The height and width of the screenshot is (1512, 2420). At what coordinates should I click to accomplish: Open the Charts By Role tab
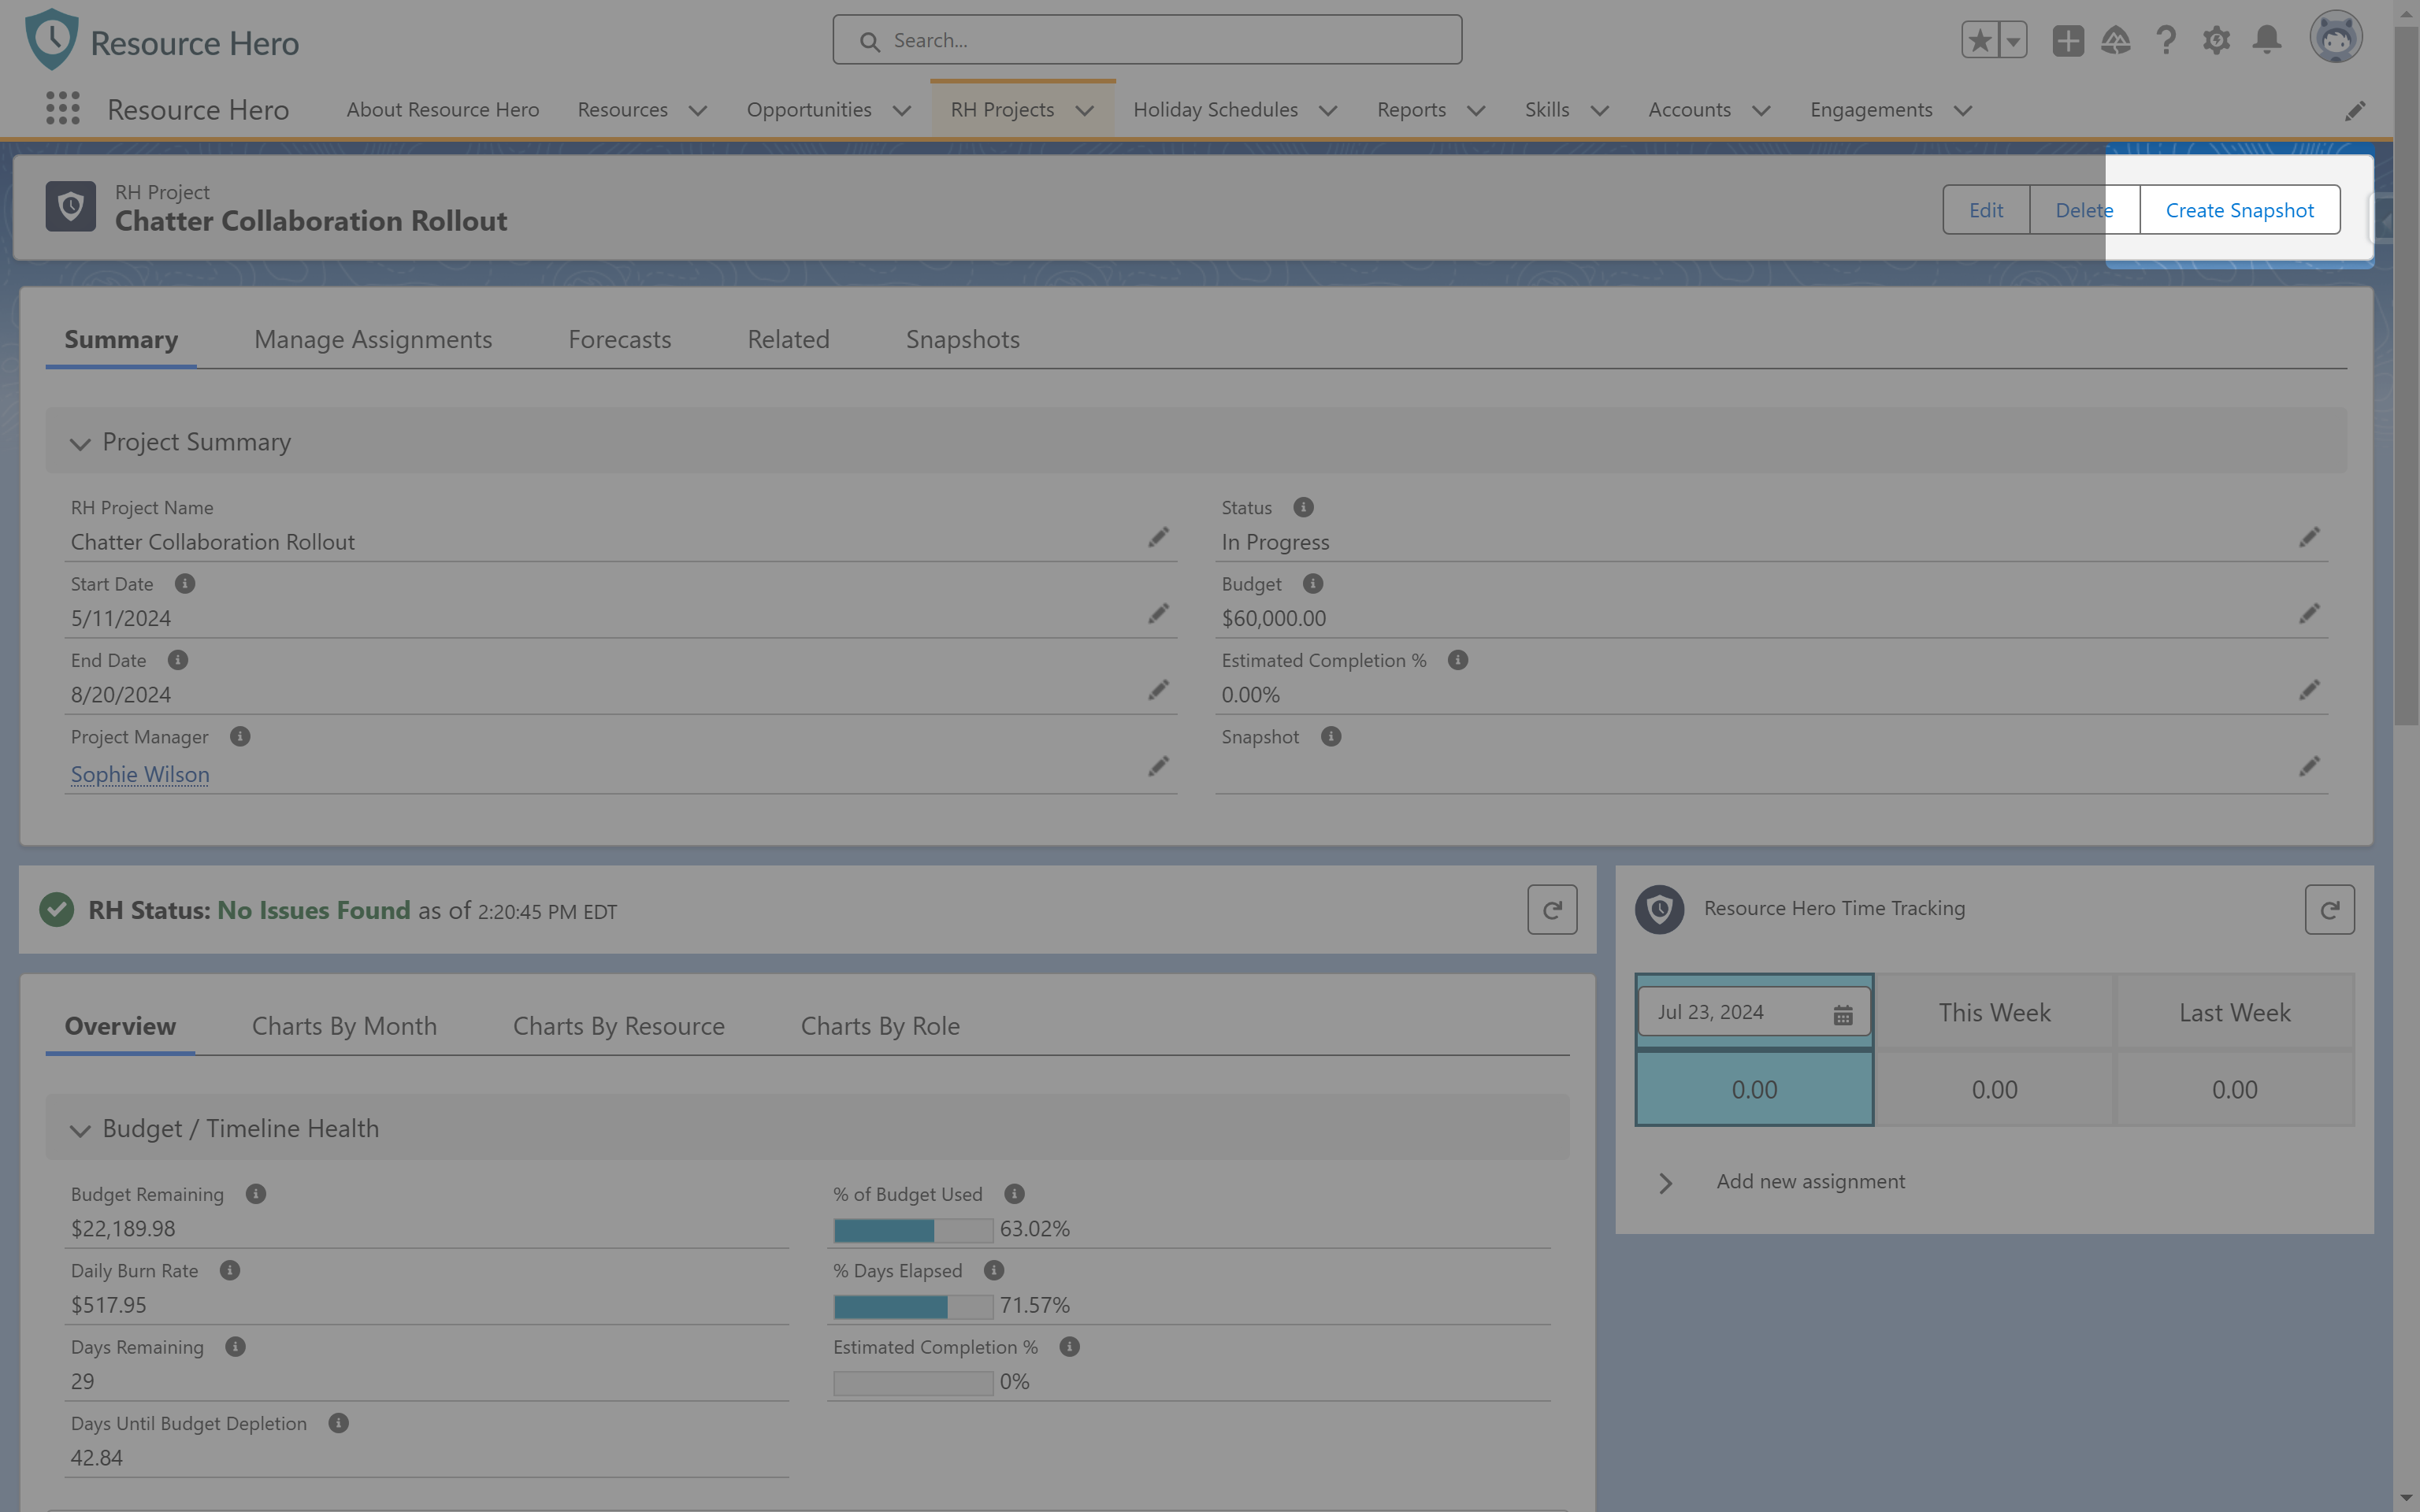880,1026
